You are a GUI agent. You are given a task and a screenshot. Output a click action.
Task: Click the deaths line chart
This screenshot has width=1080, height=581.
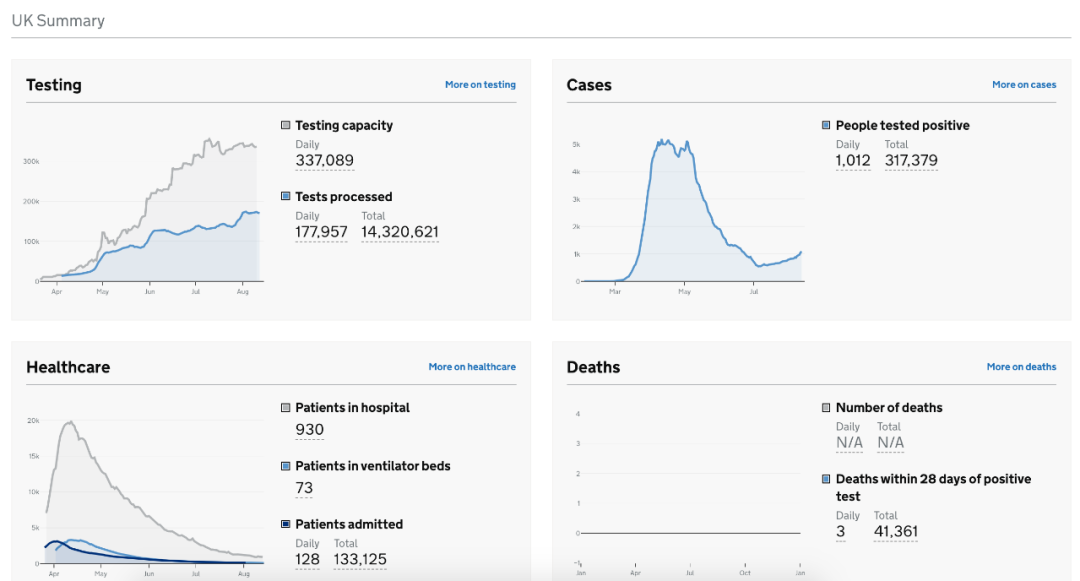689,492
